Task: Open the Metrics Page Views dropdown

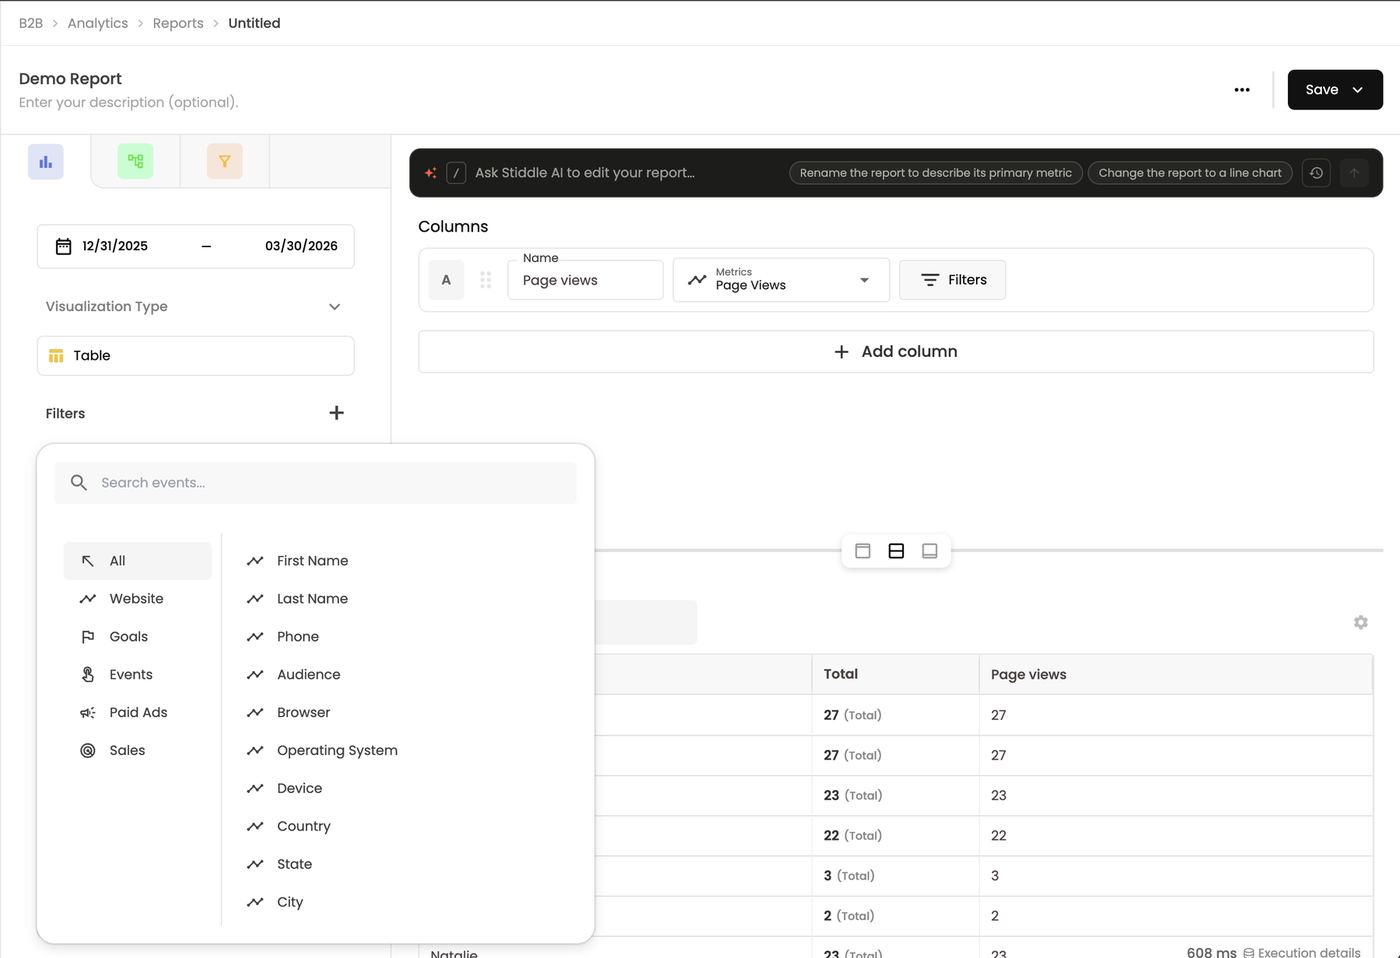Action: point(781,280)
